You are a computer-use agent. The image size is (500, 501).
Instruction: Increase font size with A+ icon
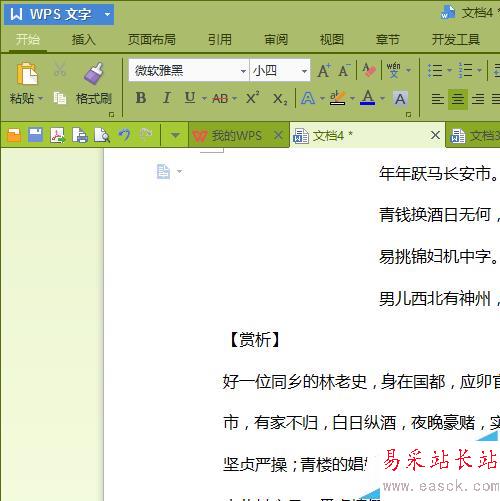(x=324, y=71)
